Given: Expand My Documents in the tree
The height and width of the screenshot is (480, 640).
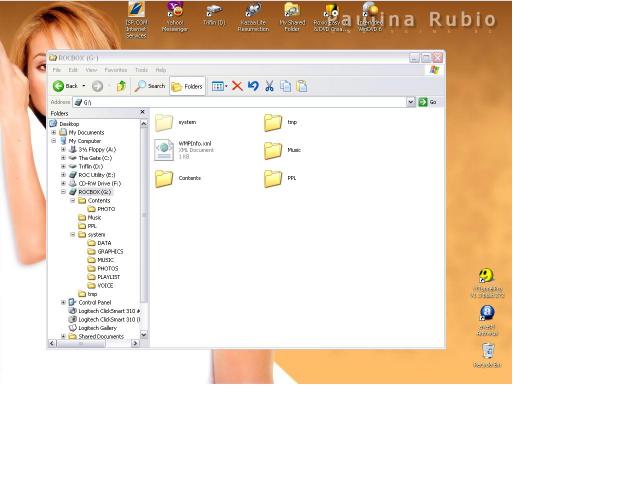Looking at the screenshot, I should (53, 133).
